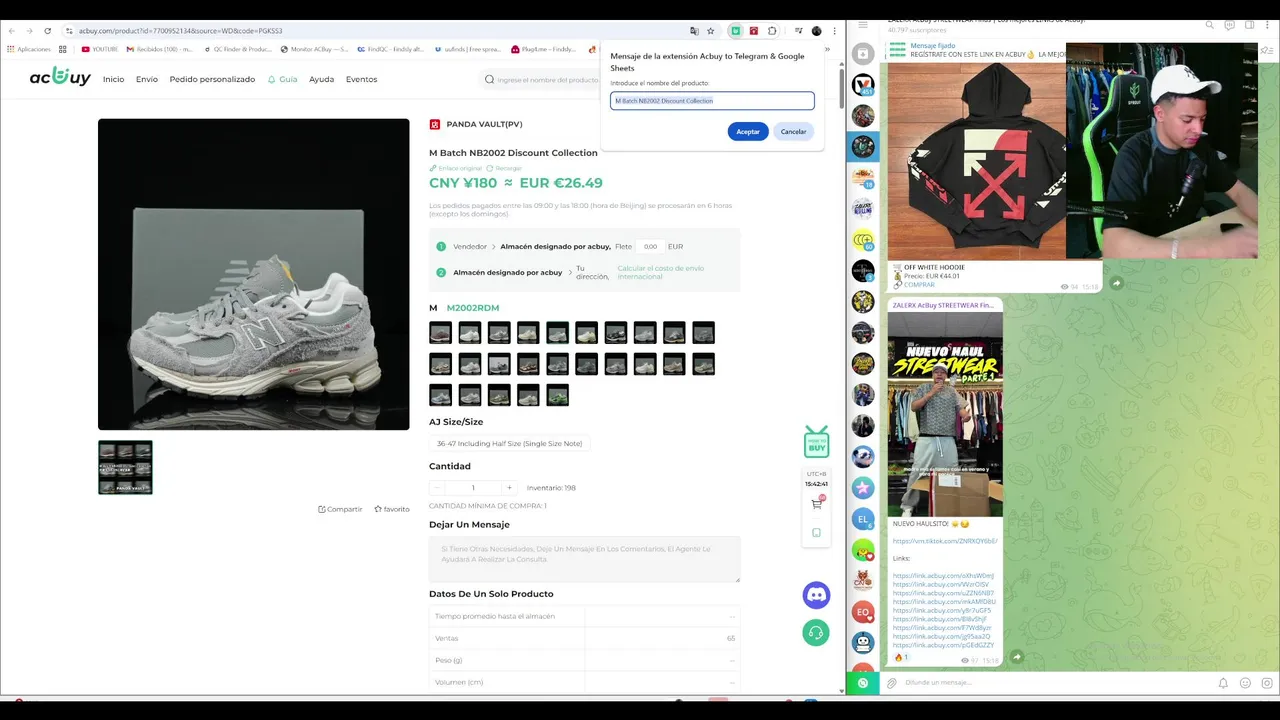Open Telegram hamburger menu
This screenshot has height=720, width=1280.
coord(863,24)
